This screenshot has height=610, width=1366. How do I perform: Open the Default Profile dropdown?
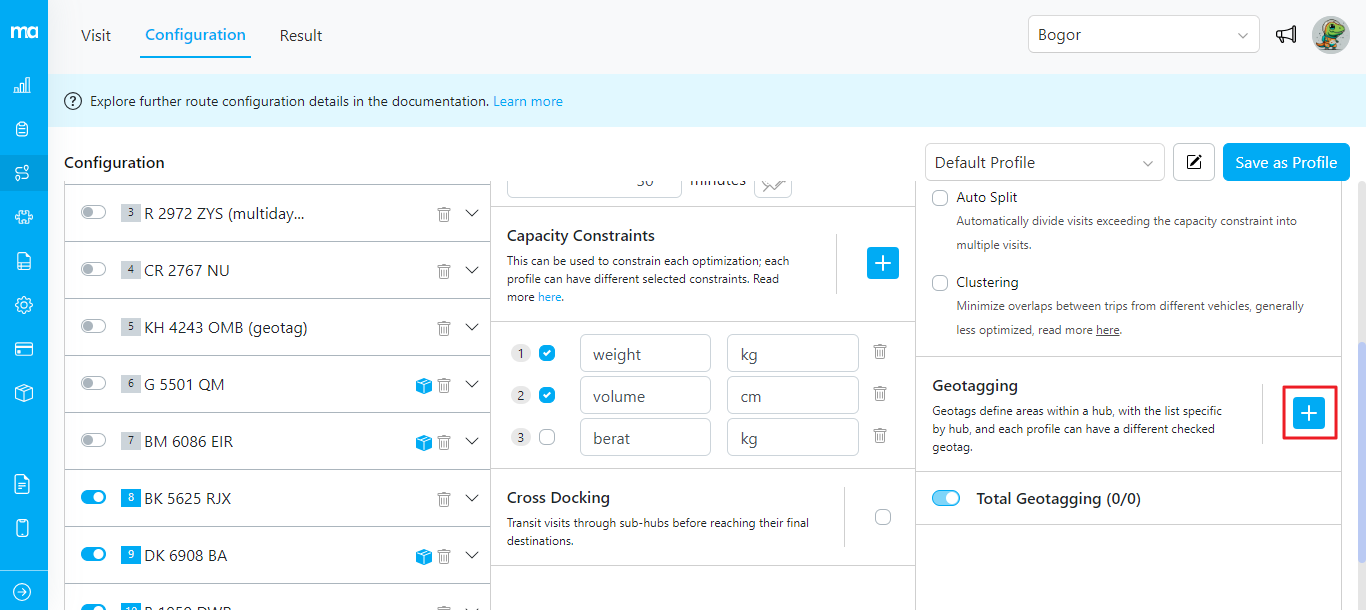(1044, 163)
